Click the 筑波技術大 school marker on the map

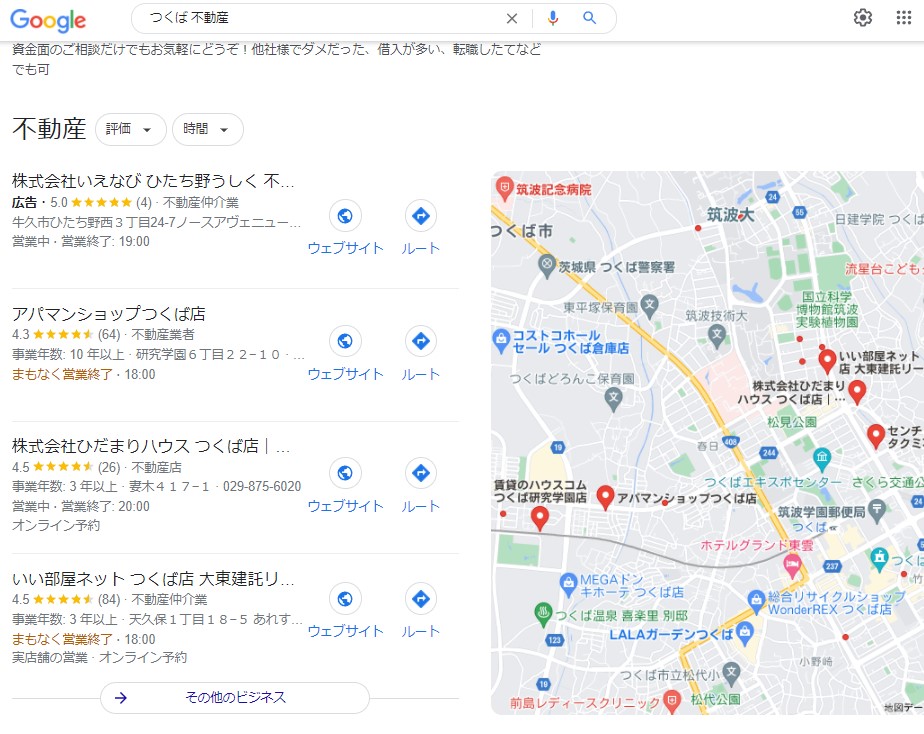(717, 336)
